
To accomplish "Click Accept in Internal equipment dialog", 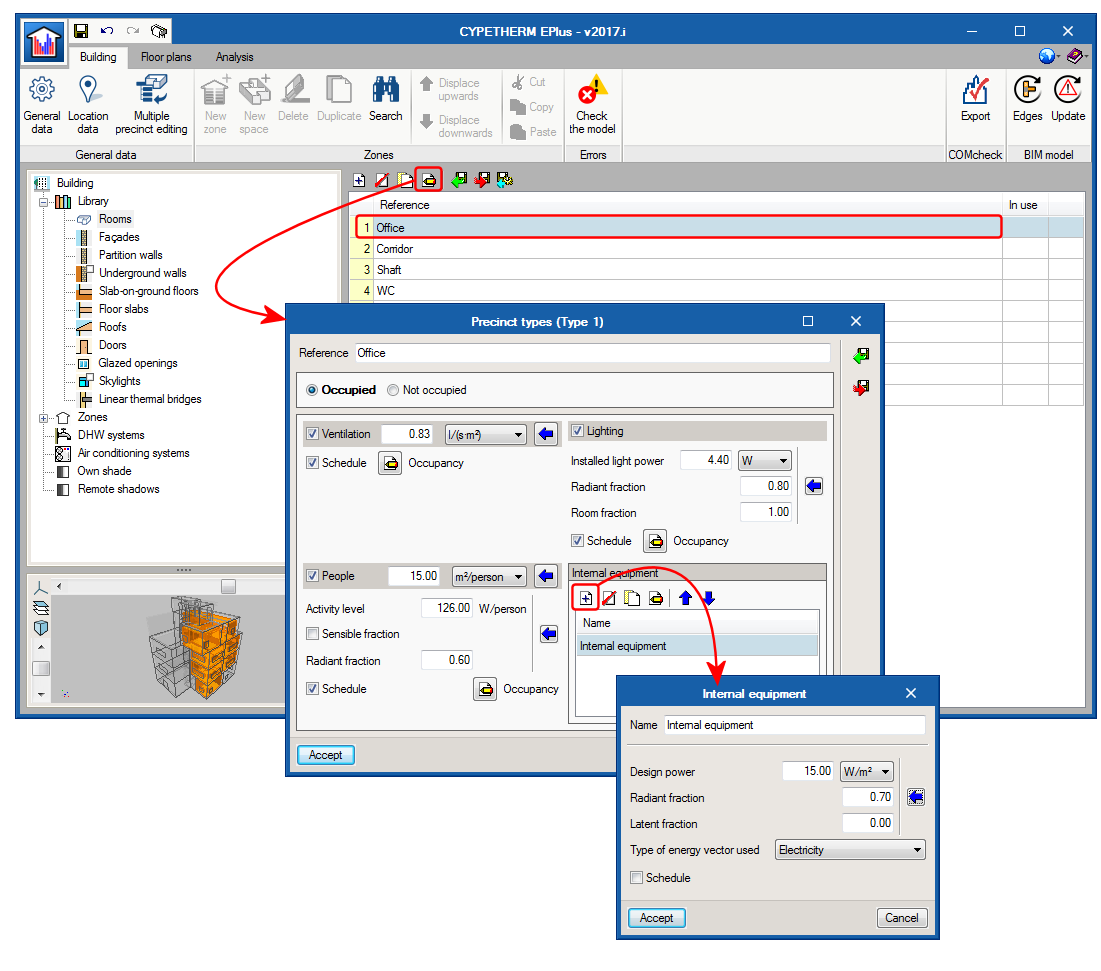I will coord(656,918).
